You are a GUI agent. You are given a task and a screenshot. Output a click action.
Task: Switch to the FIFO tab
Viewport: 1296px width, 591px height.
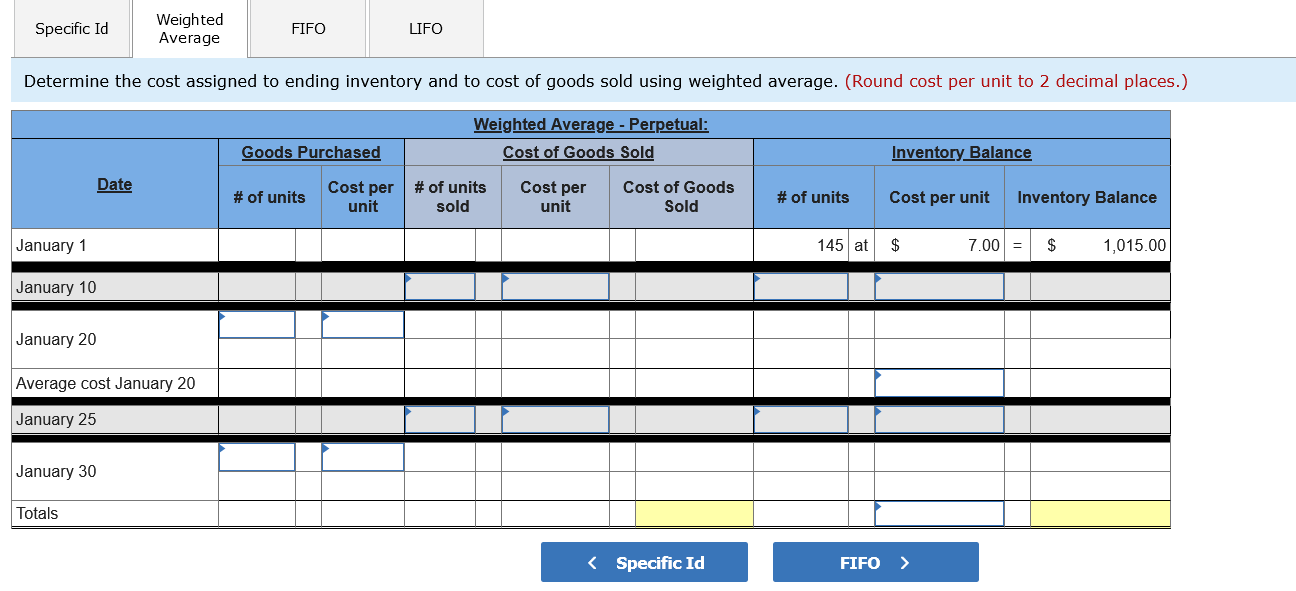pyautogui.click(x=308, y=29)
